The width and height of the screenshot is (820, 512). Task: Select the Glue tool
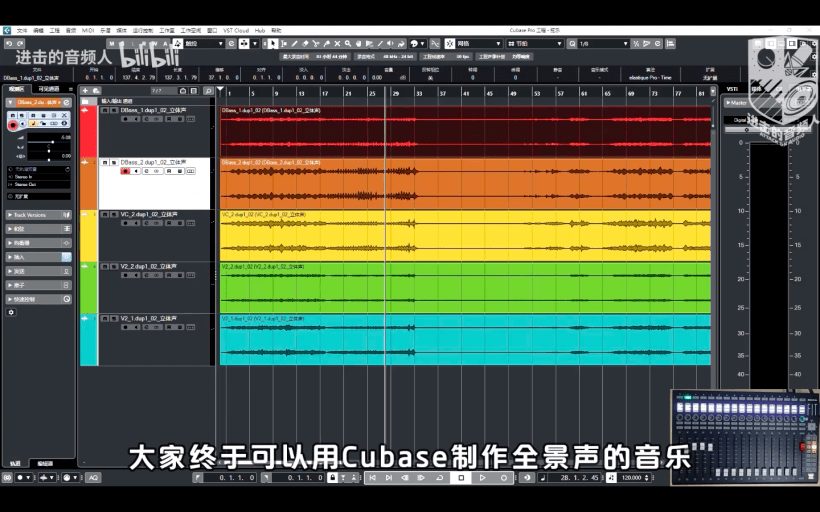coord(327,44)
